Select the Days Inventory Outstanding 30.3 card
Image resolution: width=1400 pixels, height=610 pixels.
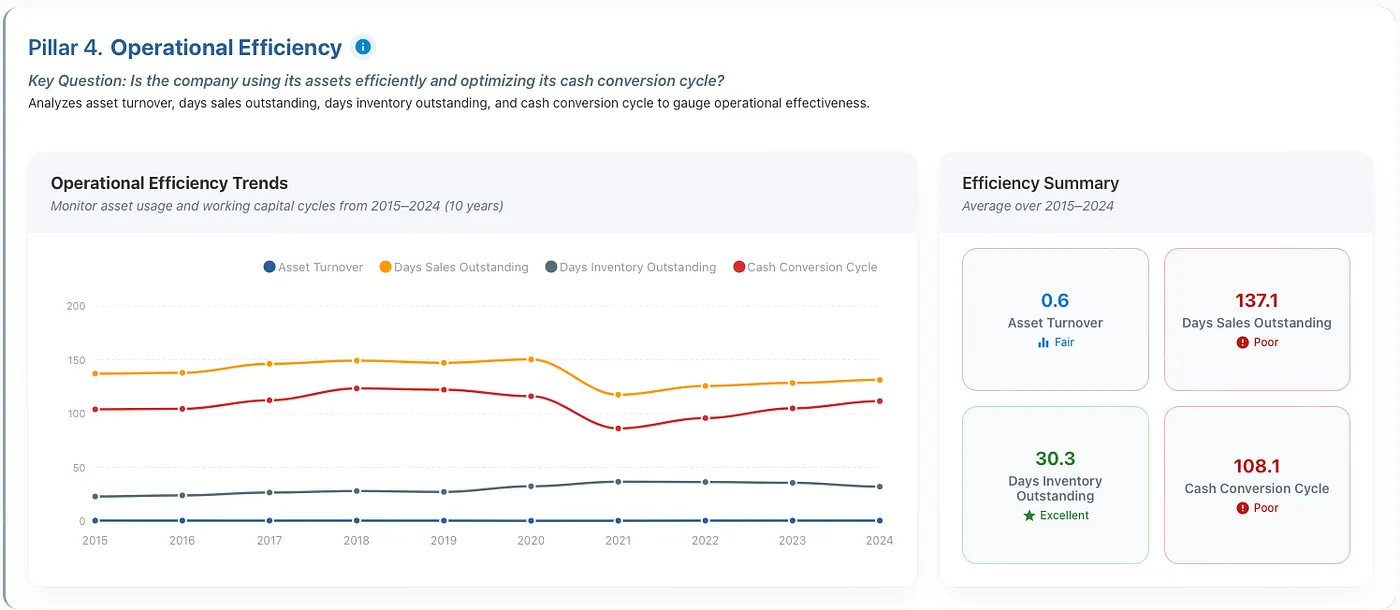(1055, 485)
